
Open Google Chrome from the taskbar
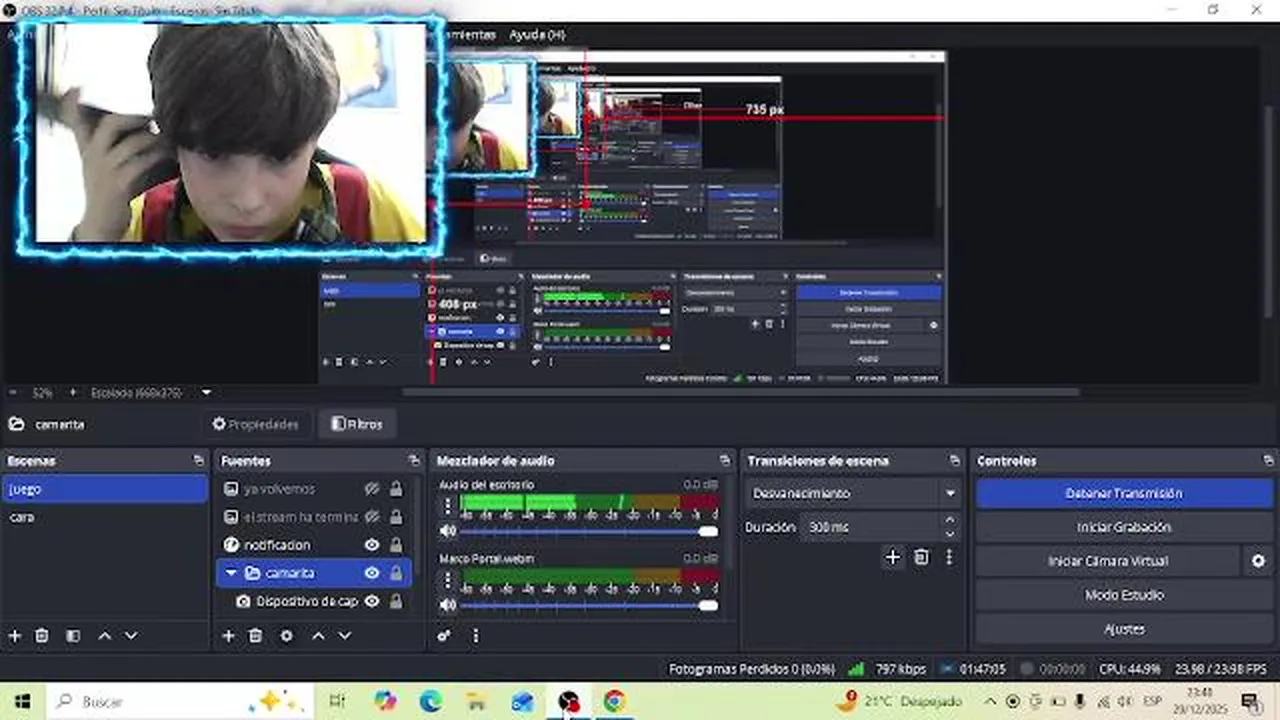pos(614,701)
